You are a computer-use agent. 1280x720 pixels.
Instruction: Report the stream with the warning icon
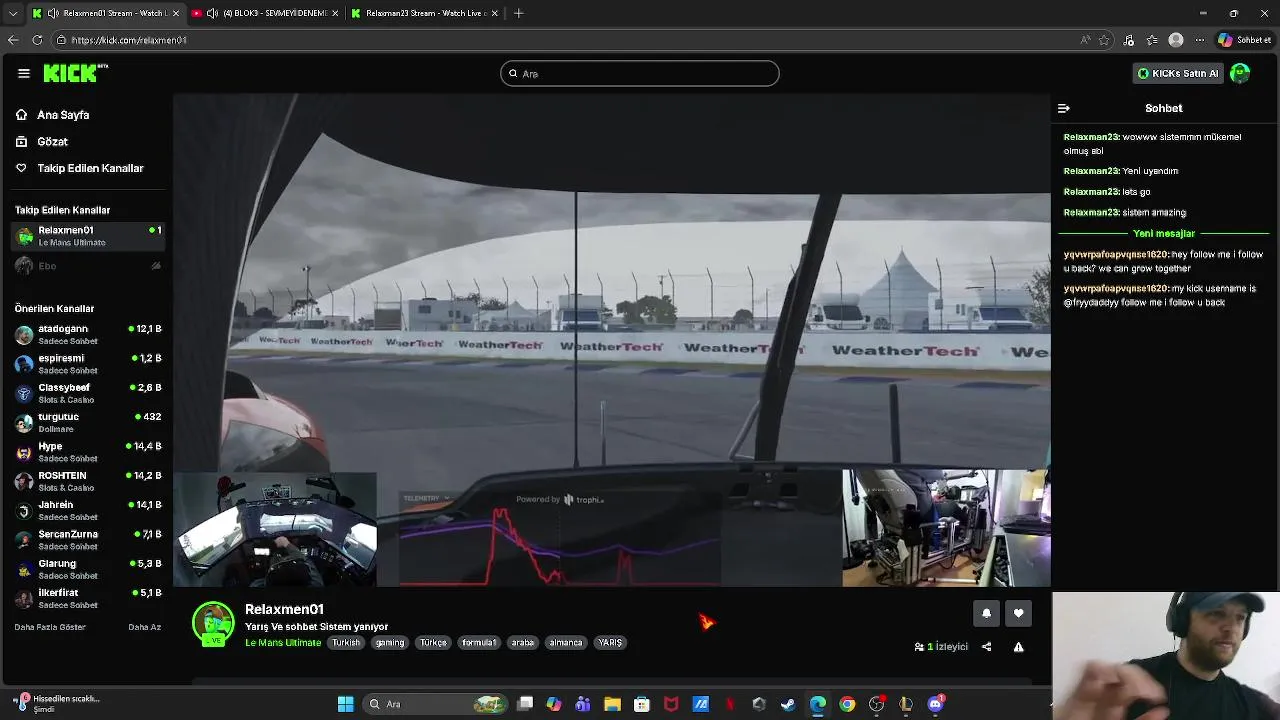pos(1018,647)
